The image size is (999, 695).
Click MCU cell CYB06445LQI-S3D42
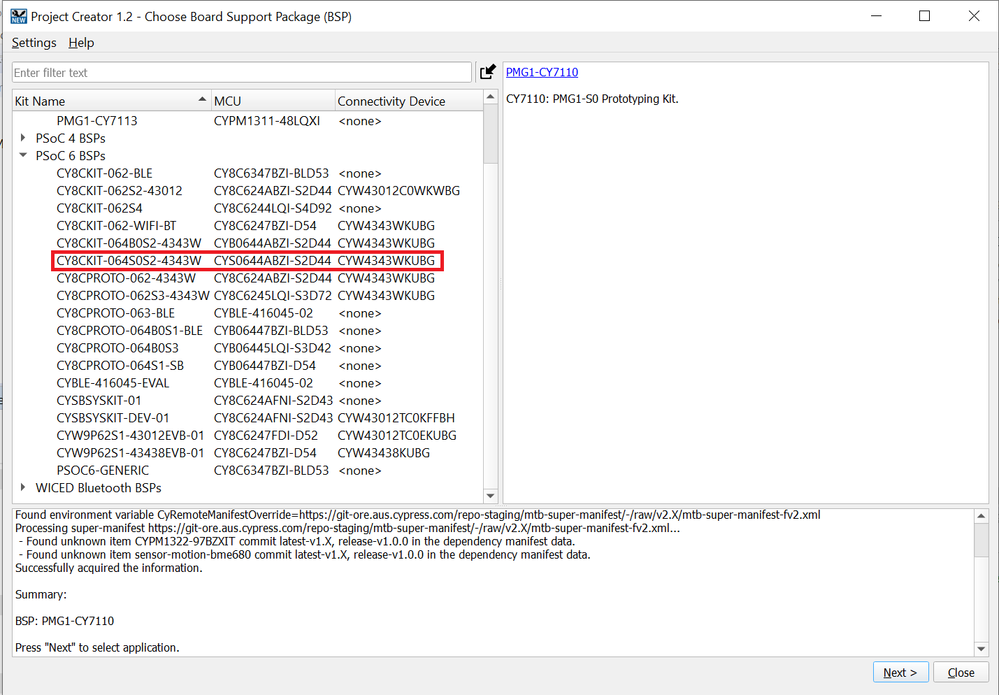coord(273,348)
